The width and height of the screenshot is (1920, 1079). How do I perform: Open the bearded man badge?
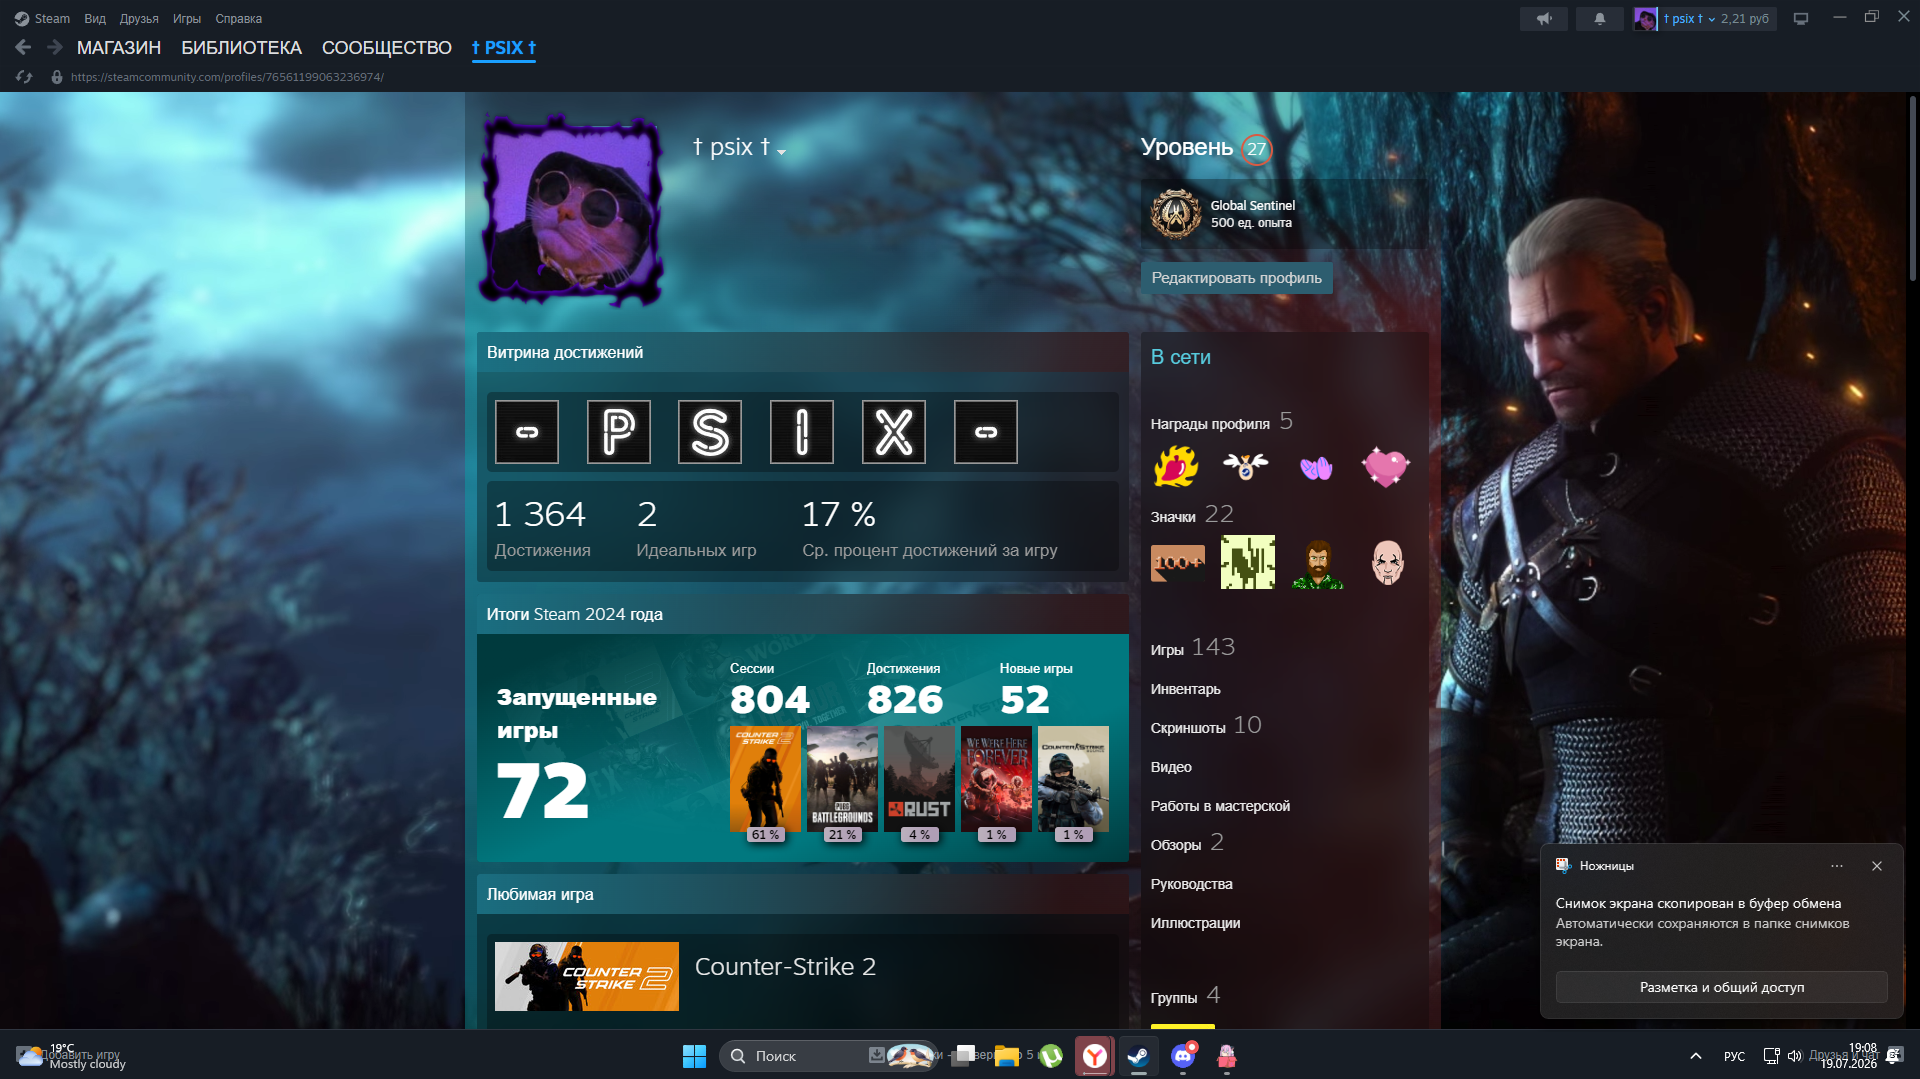click(1318, 562)
